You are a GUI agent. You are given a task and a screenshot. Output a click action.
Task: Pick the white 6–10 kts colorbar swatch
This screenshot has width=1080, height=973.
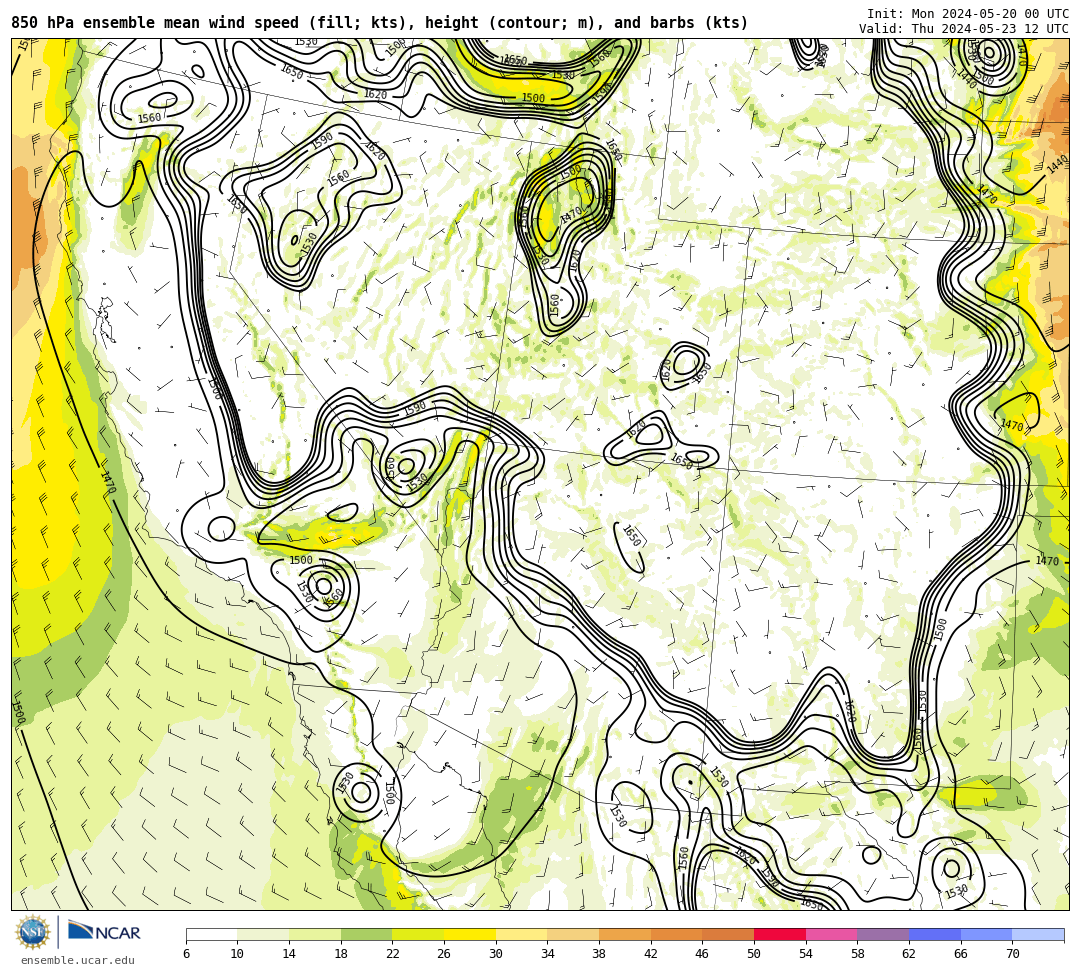[x=211, y=934]
